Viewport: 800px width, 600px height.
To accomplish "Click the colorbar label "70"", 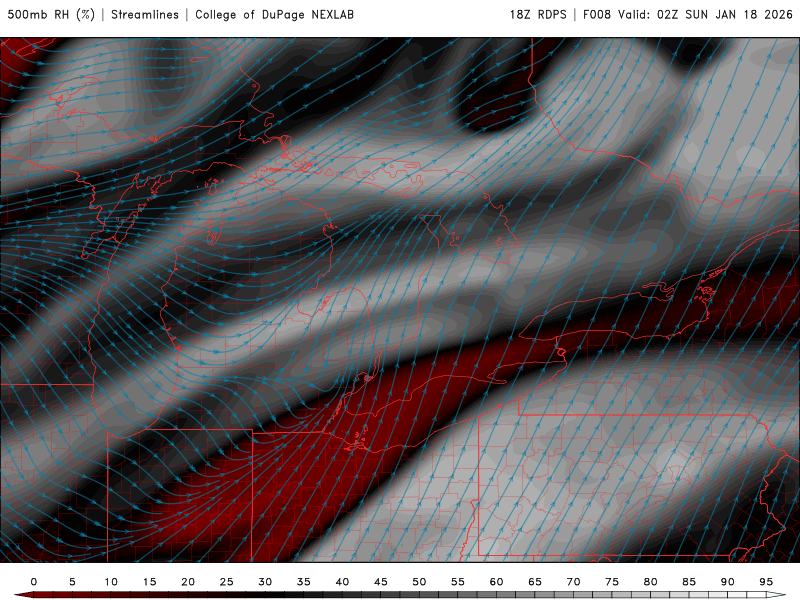I will pos(573,582).
